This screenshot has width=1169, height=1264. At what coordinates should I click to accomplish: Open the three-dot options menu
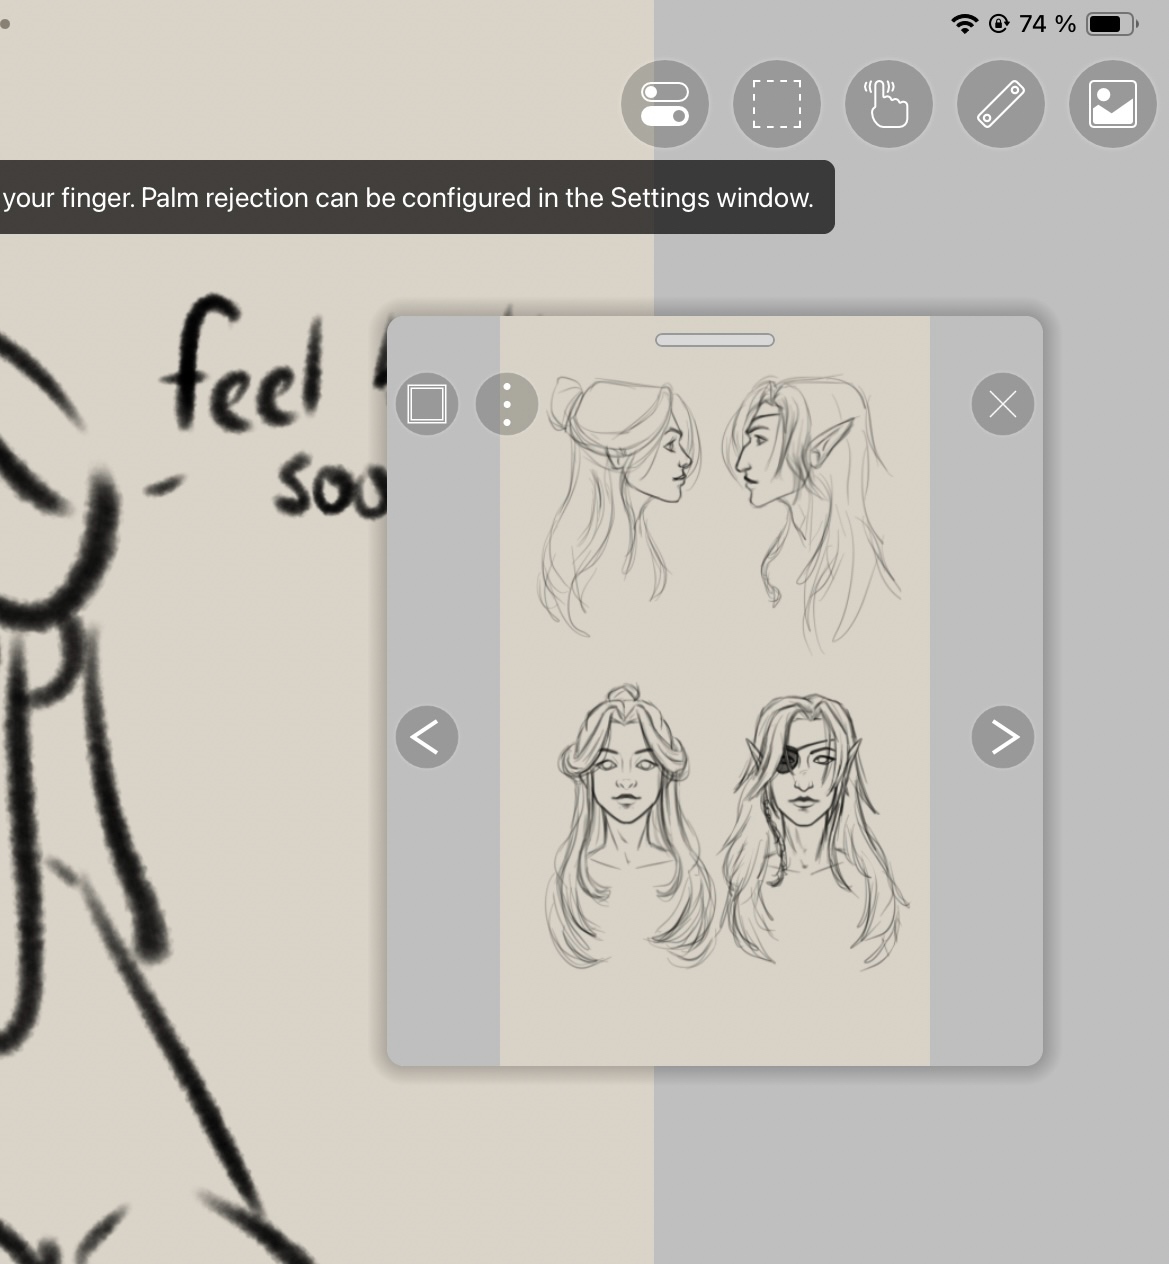click(x=507, y=404)
